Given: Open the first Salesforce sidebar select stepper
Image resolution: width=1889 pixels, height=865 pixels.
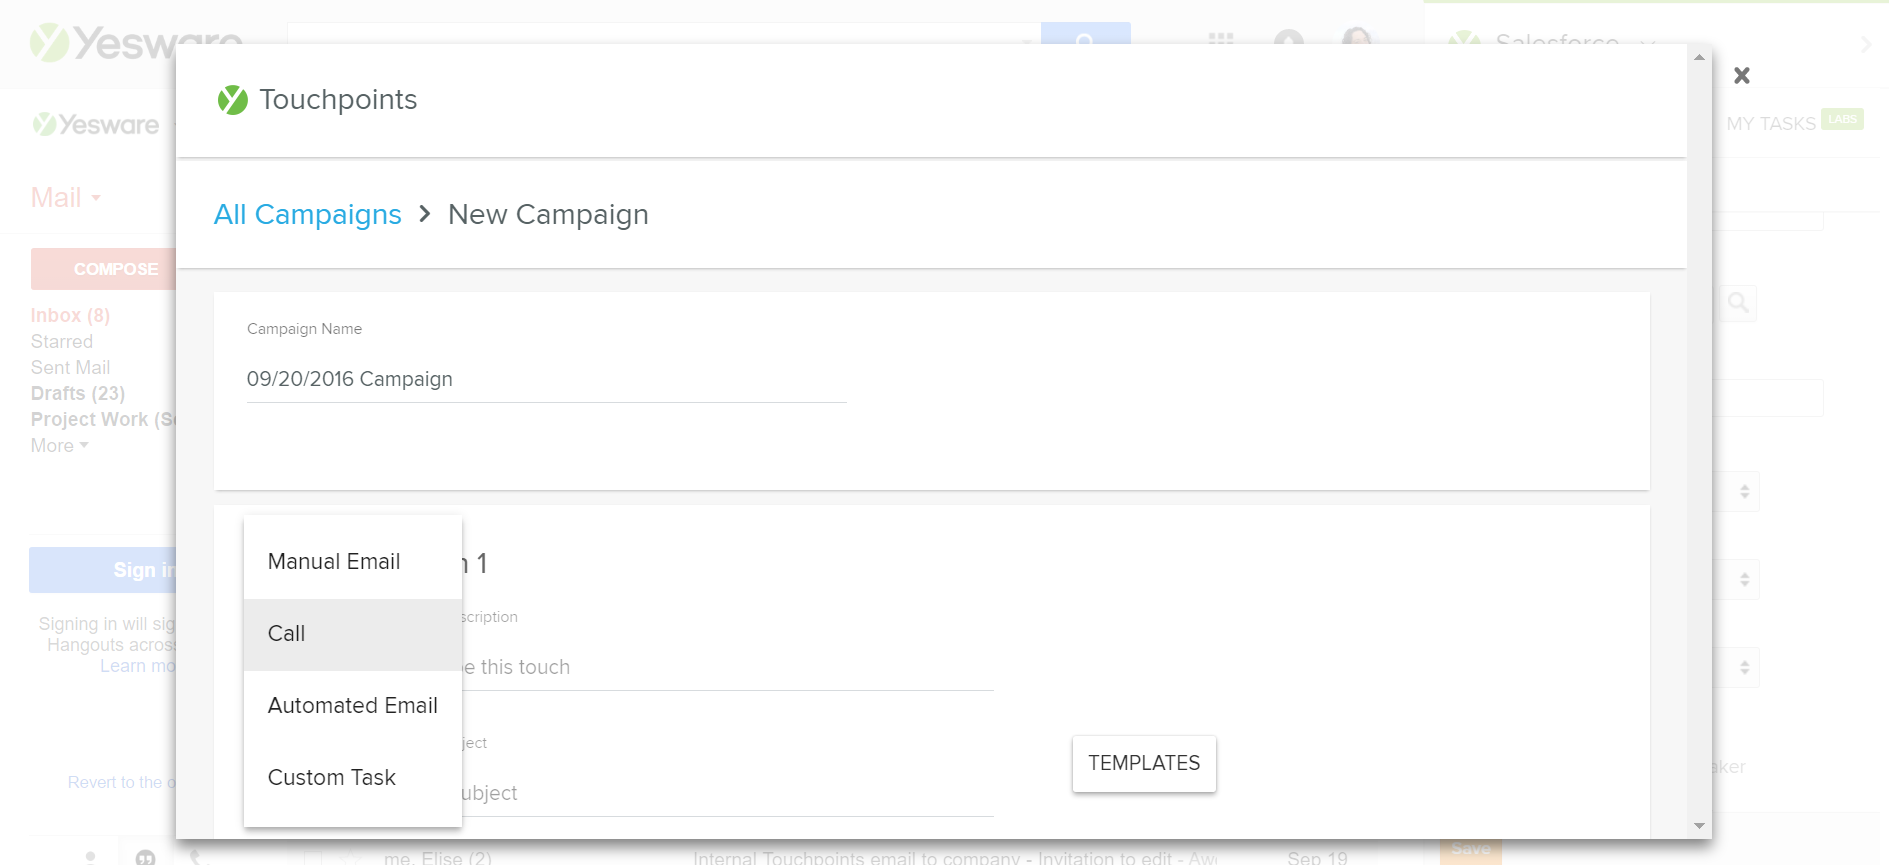Looking at the screenshot, I should [x=1743, y=492].
